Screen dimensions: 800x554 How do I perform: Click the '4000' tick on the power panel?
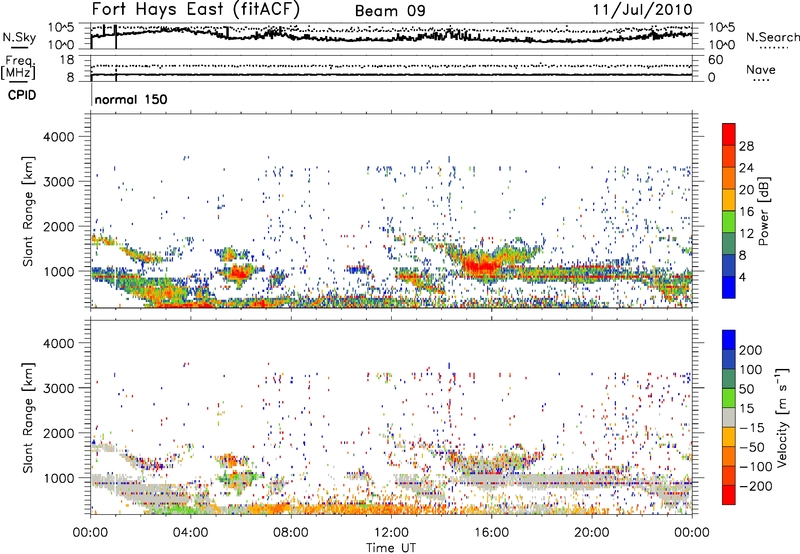click(58, 137)
